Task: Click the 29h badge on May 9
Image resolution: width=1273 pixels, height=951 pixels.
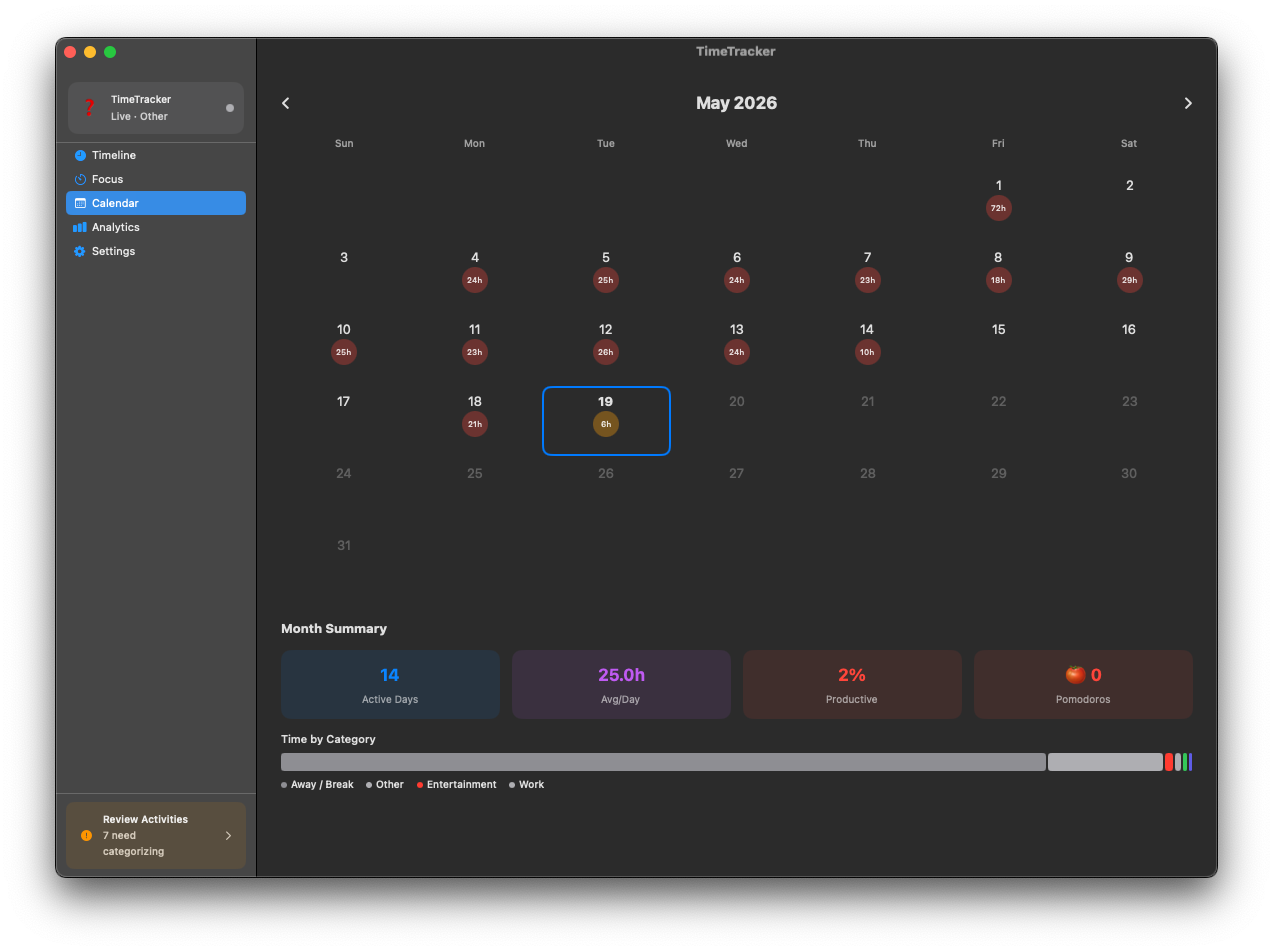Action: [x=1129, y=280]
